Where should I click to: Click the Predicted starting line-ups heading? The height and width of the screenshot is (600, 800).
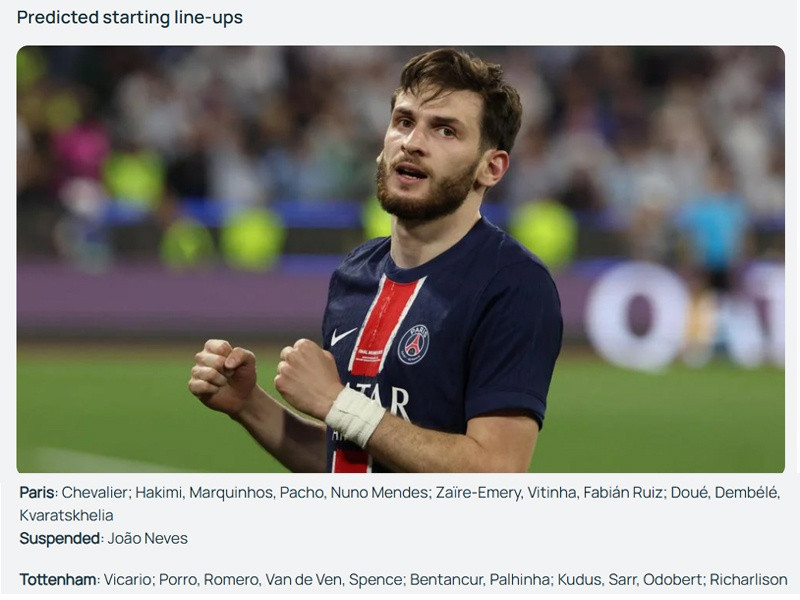[x=130, y=17]
